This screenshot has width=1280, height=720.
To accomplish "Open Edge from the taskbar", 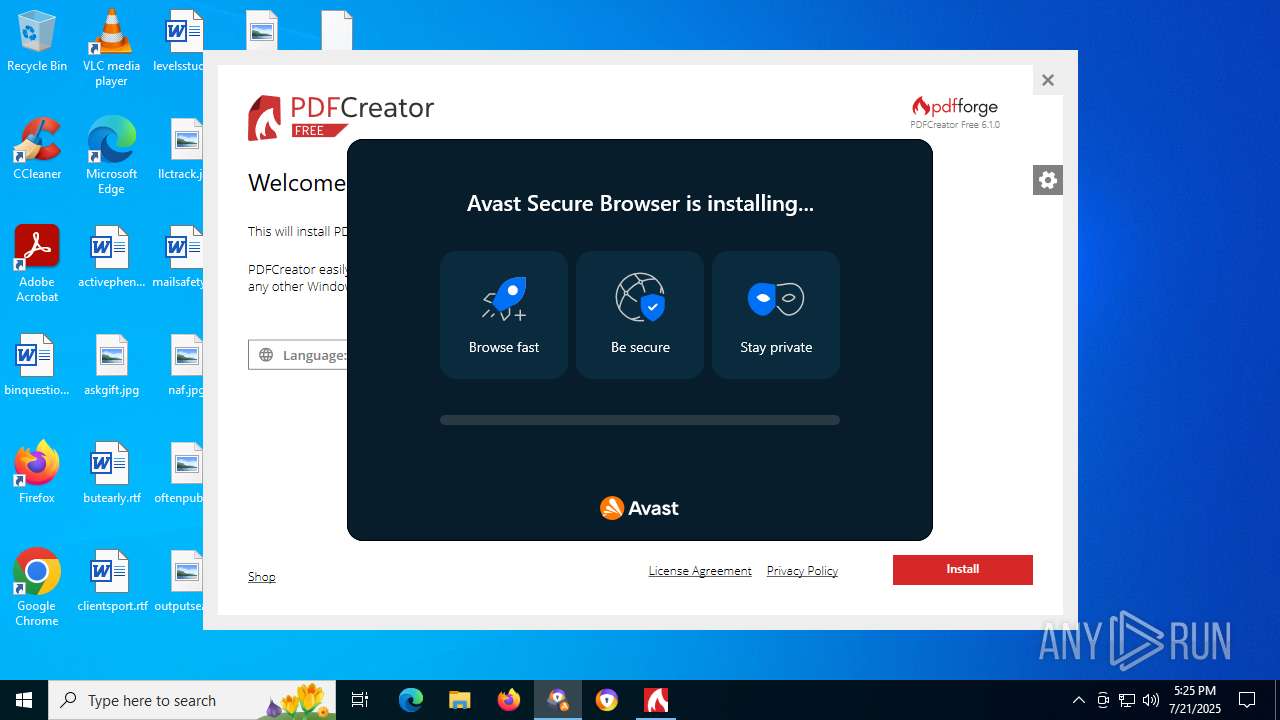I will (411, 700).
